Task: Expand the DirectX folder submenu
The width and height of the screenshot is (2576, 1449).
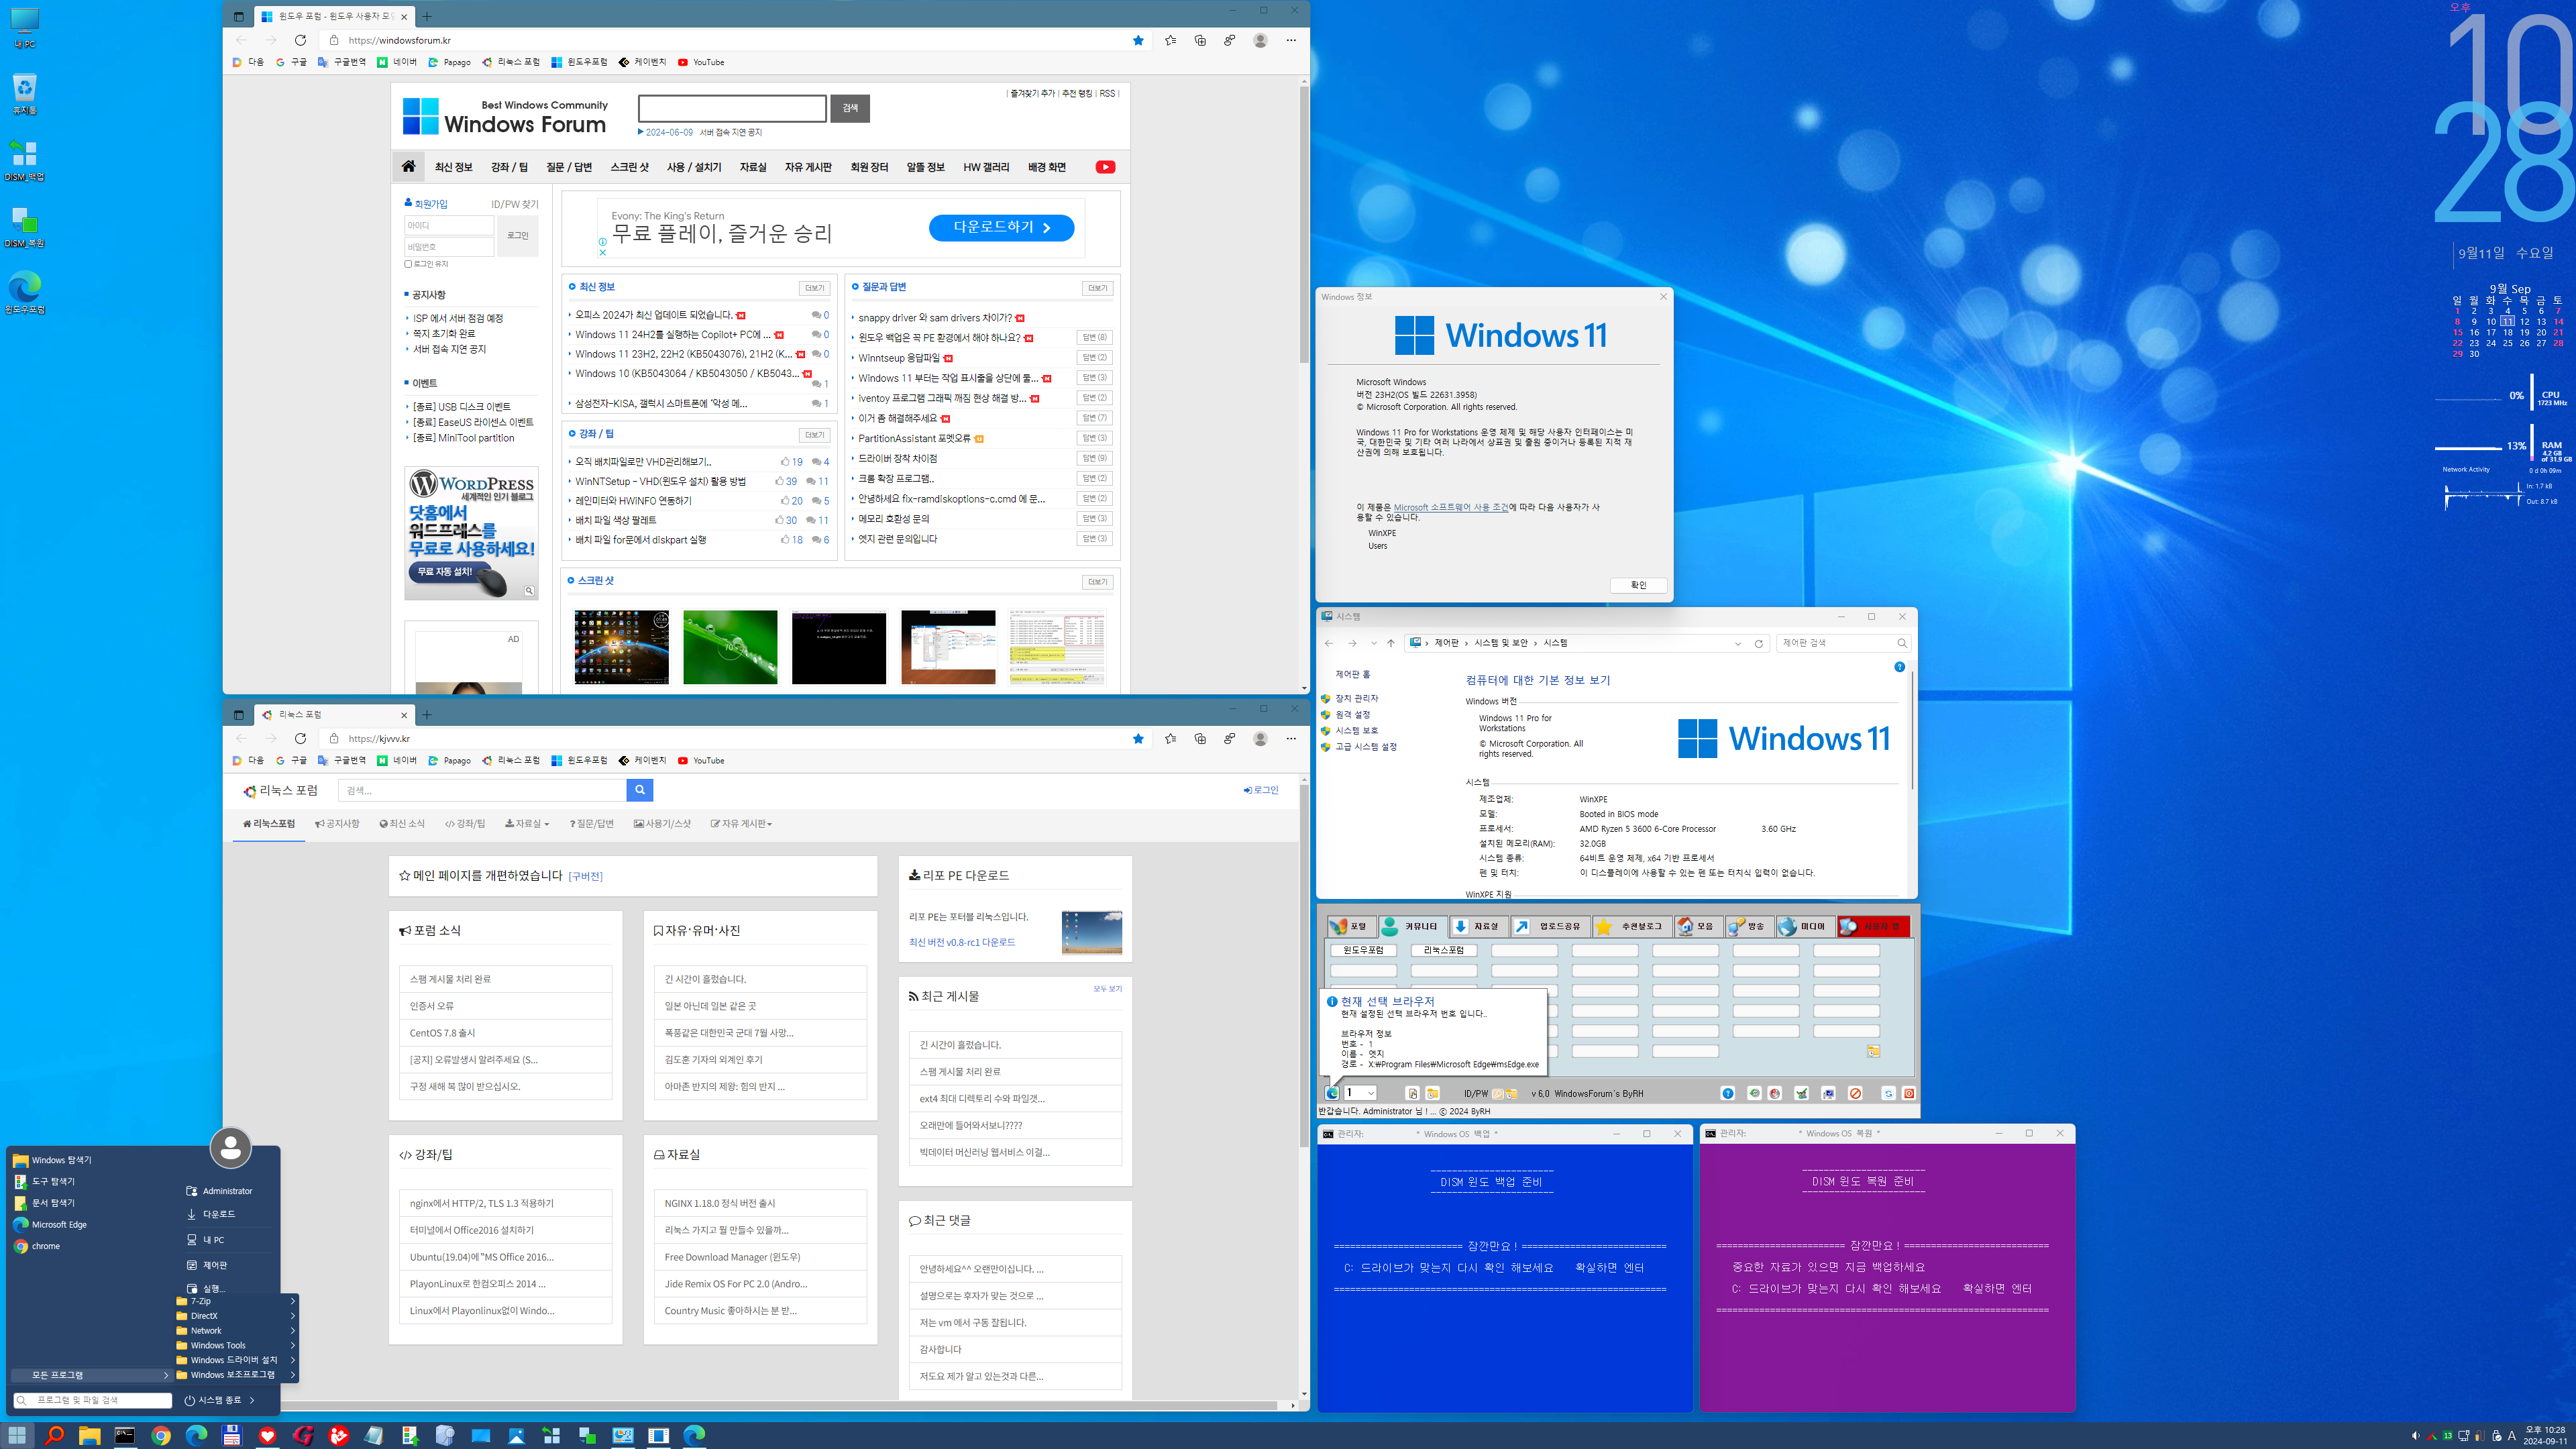Action: point(236,1316)
